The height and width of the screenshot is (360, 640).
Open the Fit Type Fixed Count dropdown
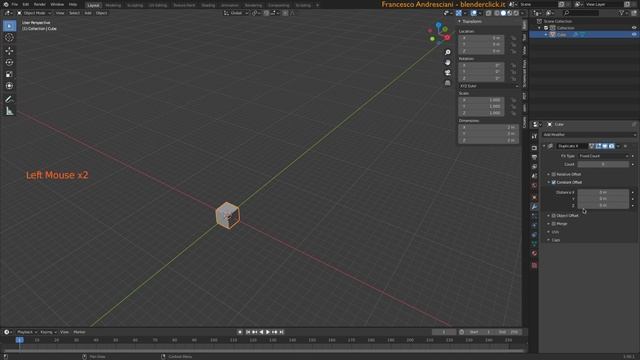pyautogui.click(x=604, y=156)
